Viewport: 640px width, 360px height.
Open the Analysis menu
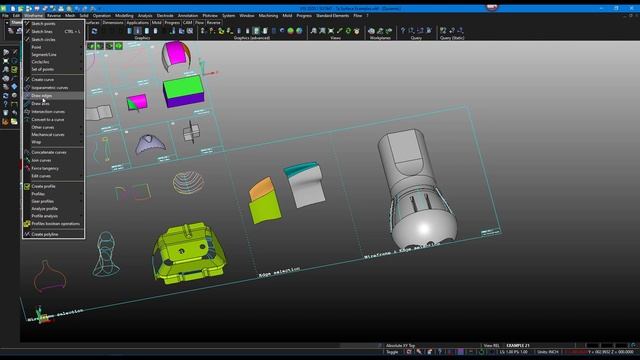pyautogui.click(x=145, y=16)
